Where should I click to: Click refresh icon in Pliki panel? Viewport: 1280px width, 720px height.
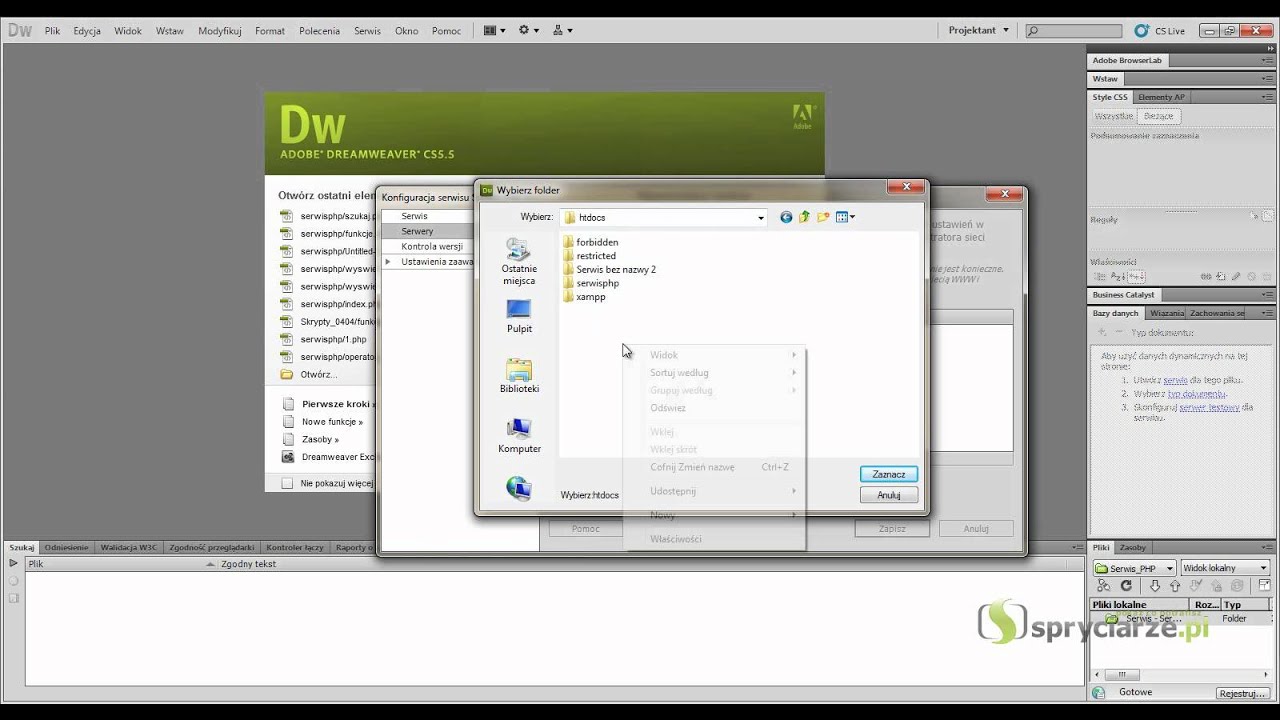pos(1126,586)
